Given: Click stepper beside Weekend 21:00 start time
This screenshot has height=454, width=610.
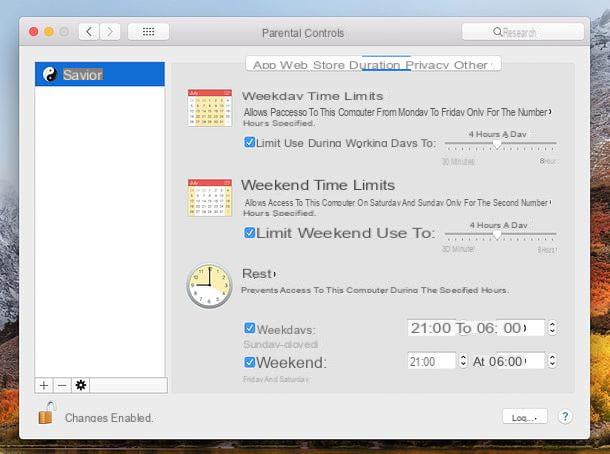Looking at the screenshot, I should click(x=463, y=361).
